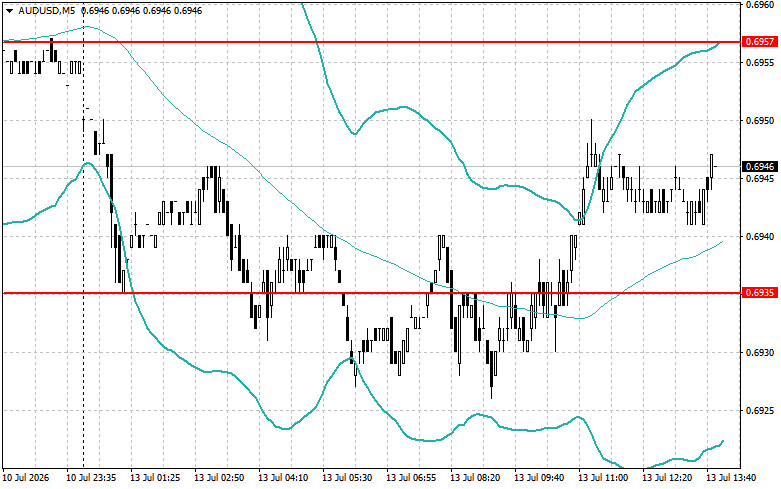Click the gray horizontal current price line
Image resolution: width=781 pixels, height=489 pixels.
[372, 166]
